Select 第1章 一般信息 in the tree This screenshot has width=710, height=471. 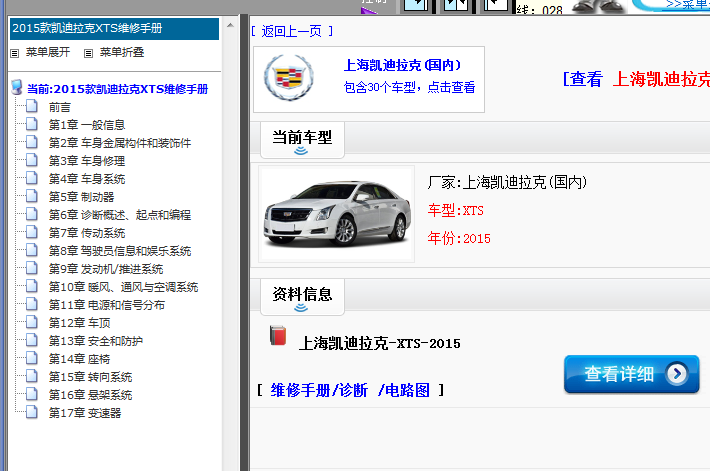click(86, 125)
